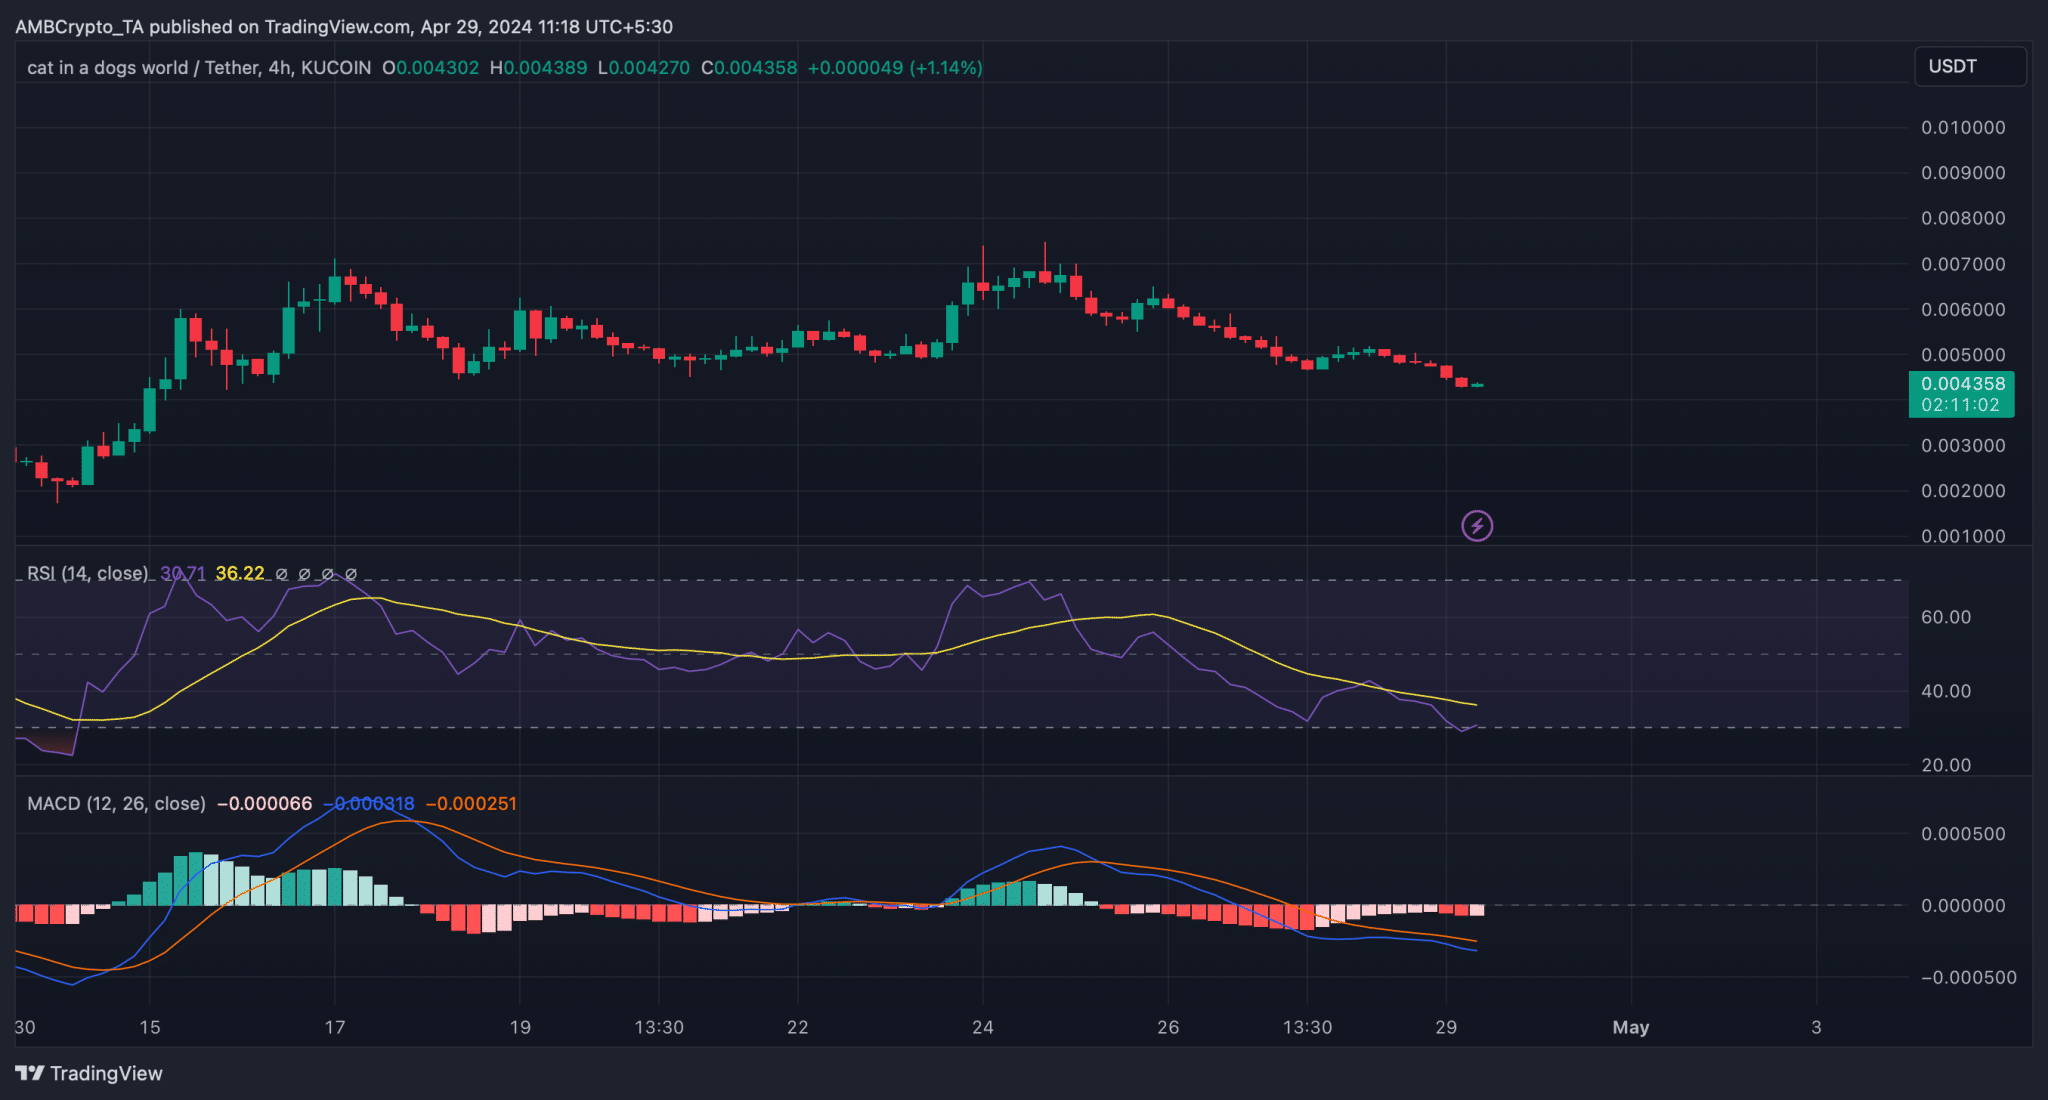Click the date label 29 on the time axis
This screenshot has height=1100, width=2048.
pyautogui.click(x=1446, y=1027)
